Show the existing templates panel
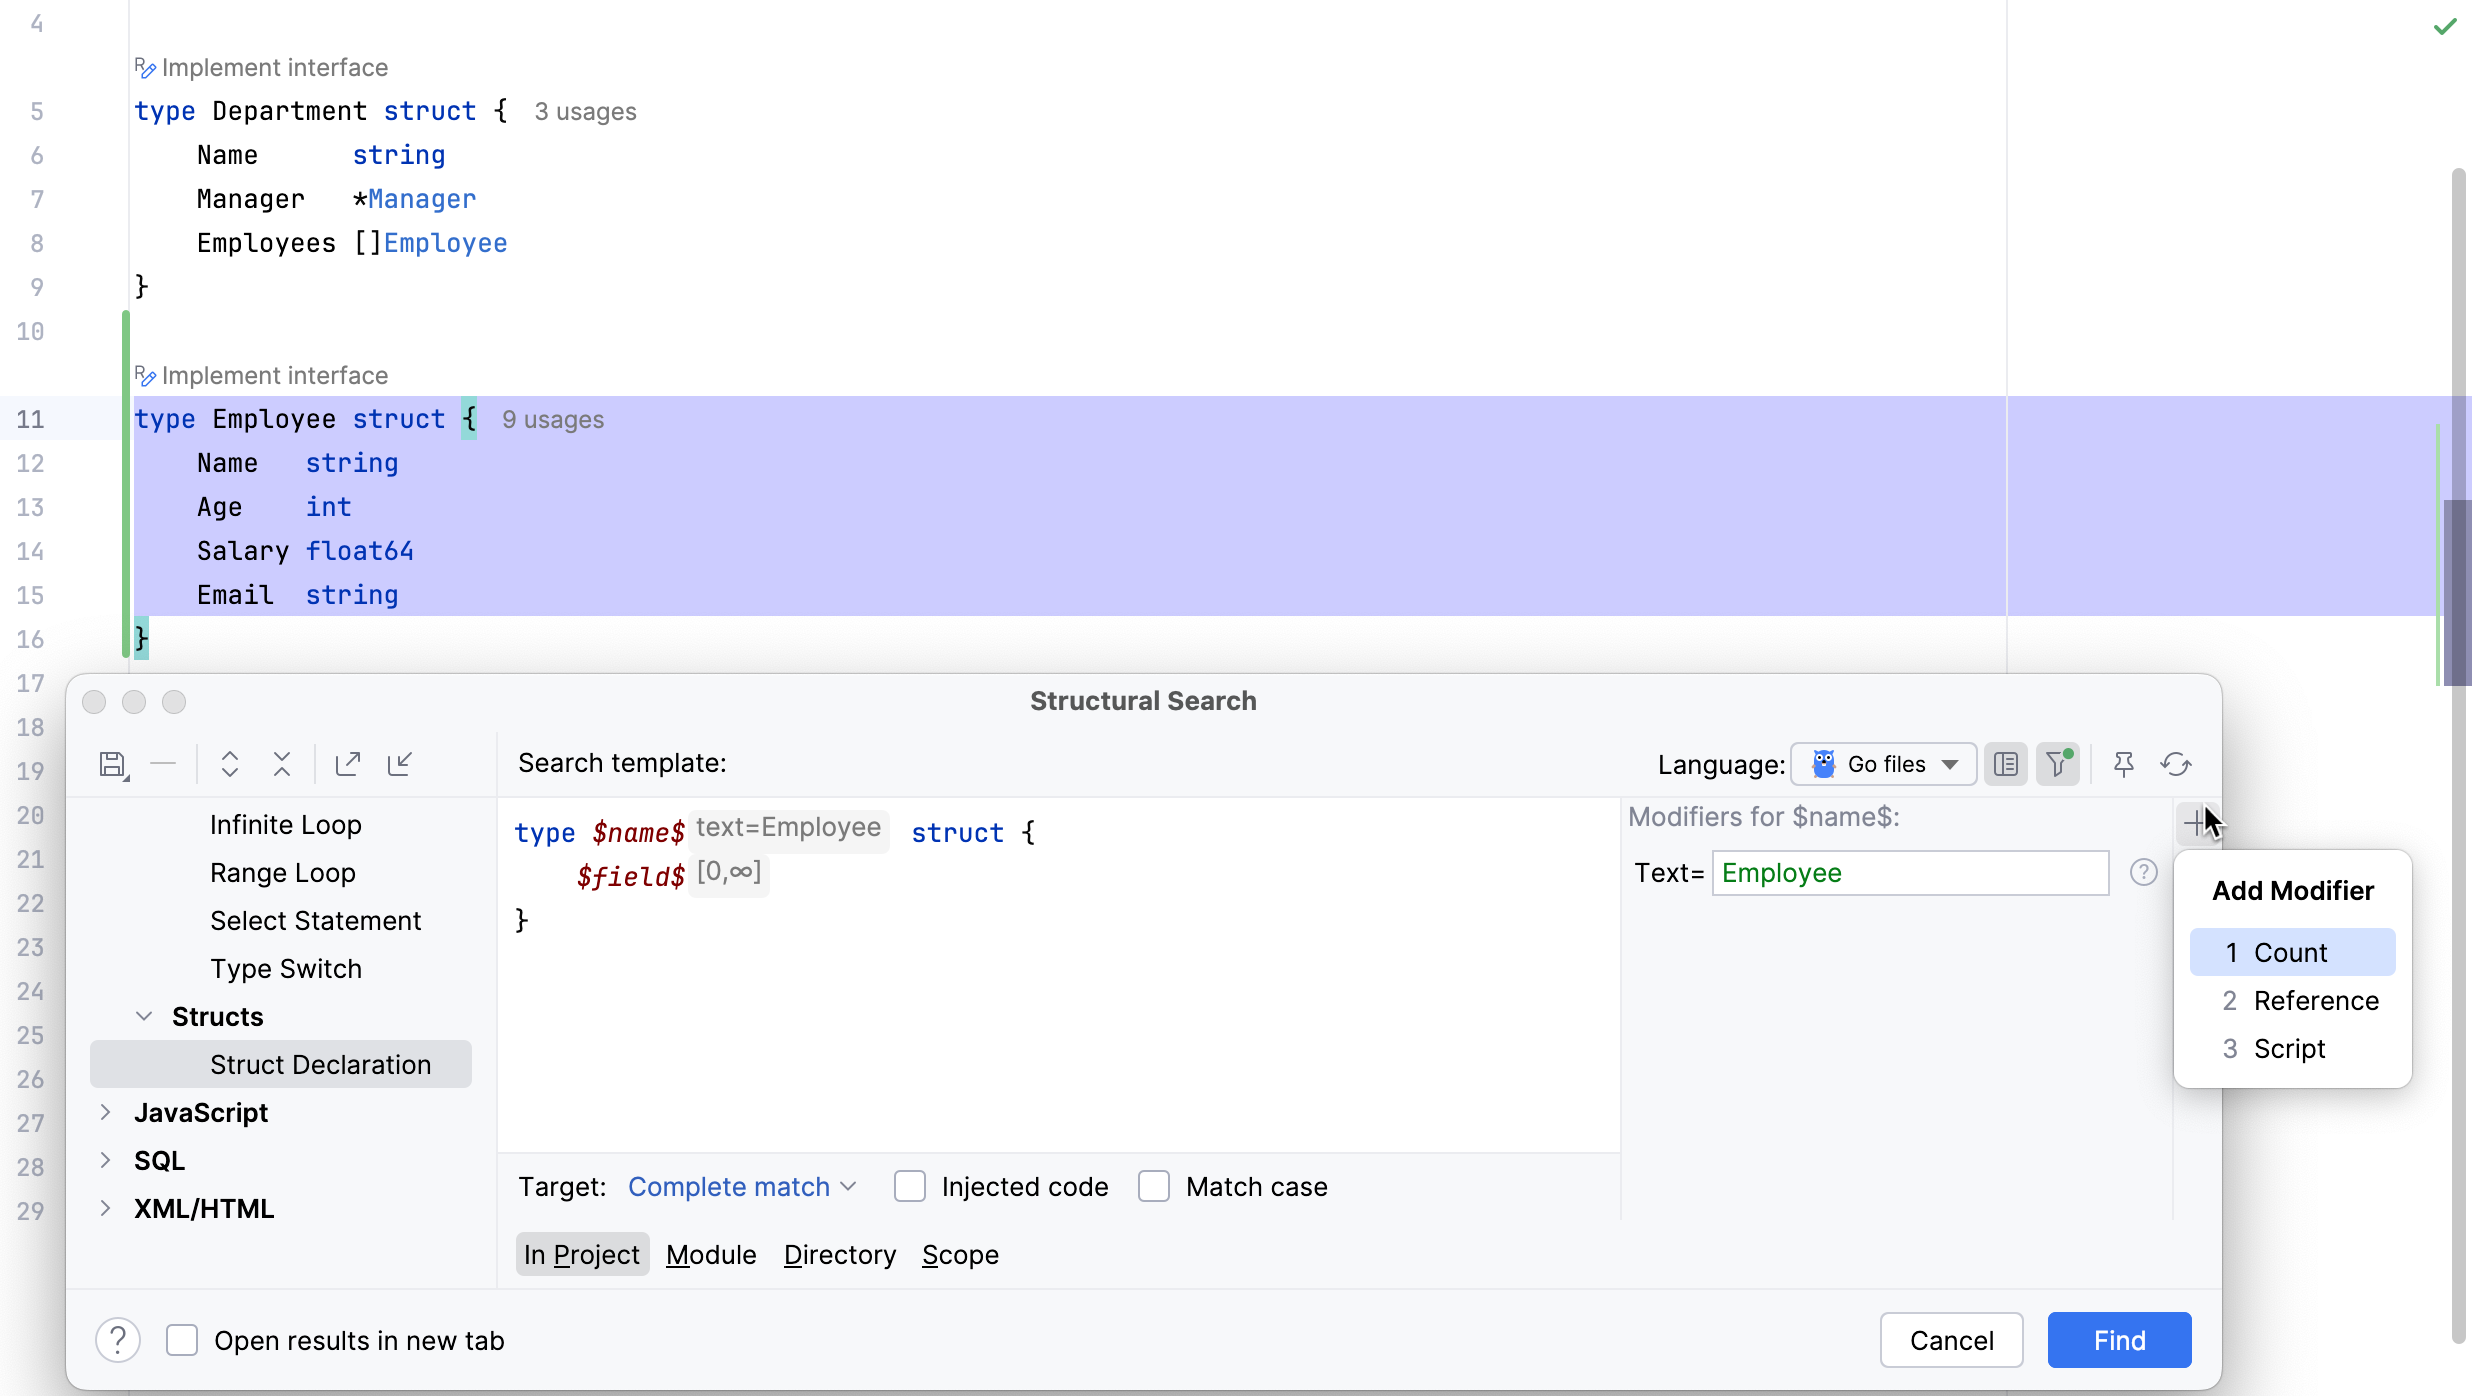 click(x=2006, y=763)
